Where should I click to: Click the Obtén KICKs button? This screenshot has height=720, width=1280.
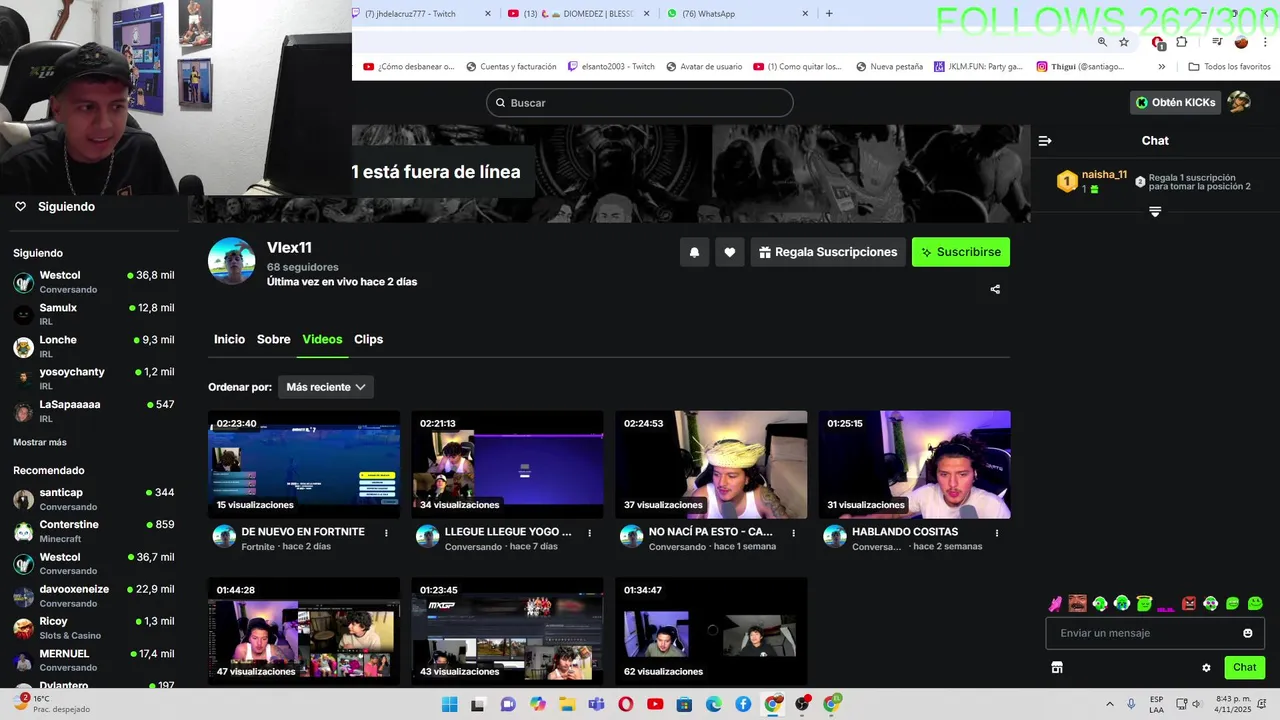tap(1175, 102)
